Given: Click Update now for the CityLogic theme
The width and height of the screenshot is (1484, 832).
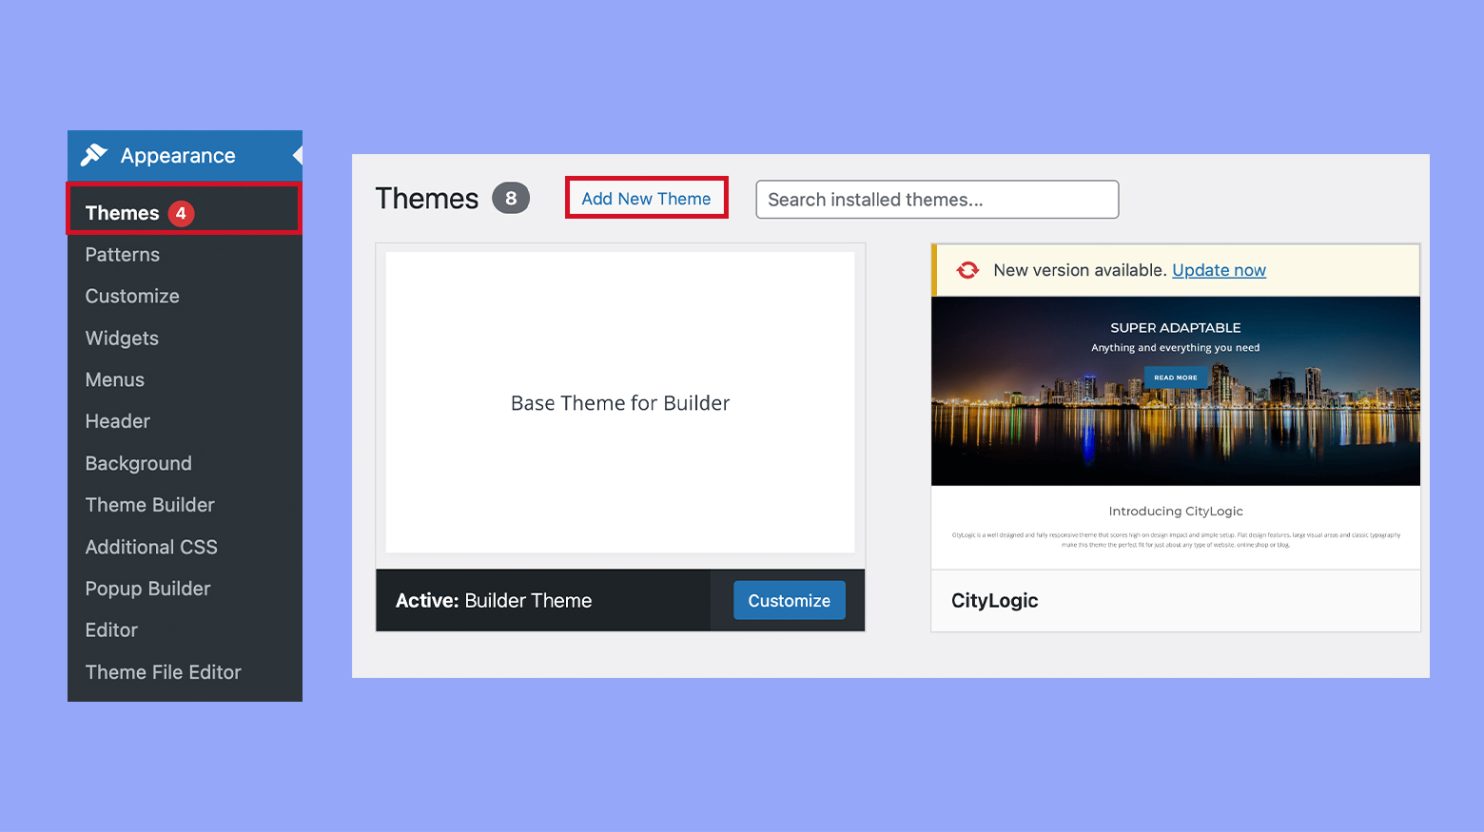Looking at the screenshot, I should coord(1218,270).
